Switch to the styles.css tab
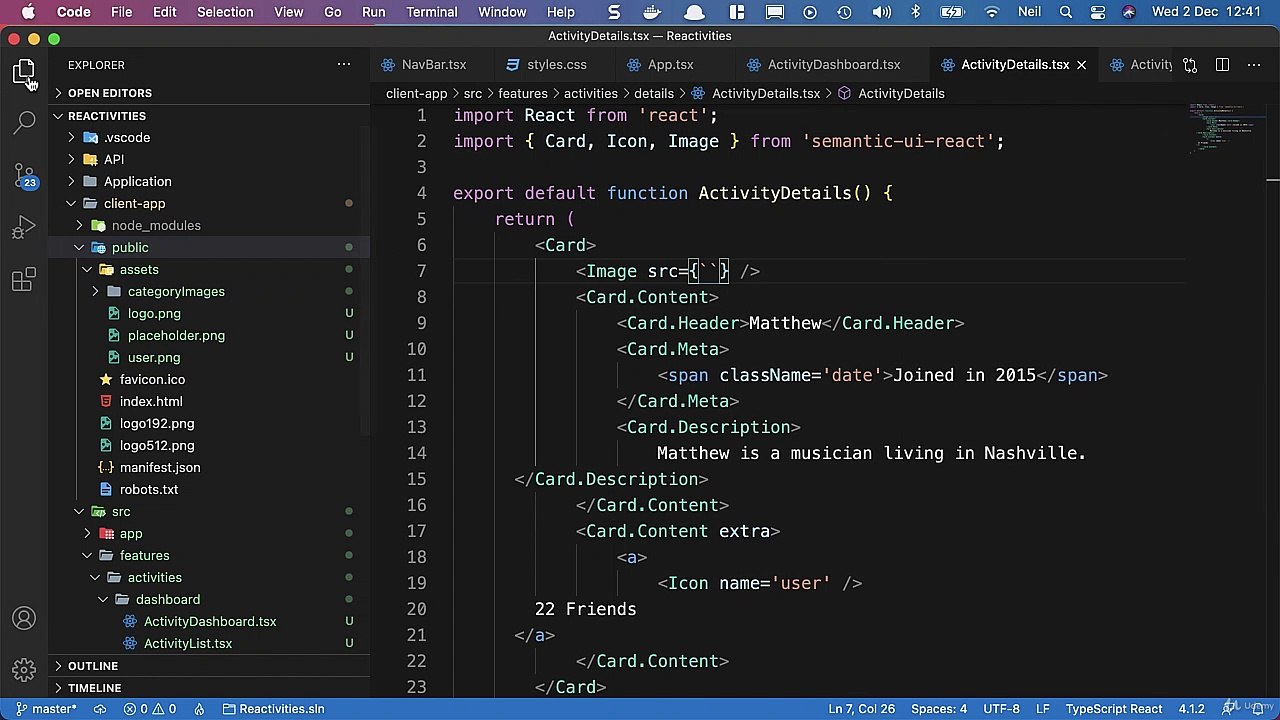Screen dimensions: 1280x720 pyautogui.click(x=556, y=65)
